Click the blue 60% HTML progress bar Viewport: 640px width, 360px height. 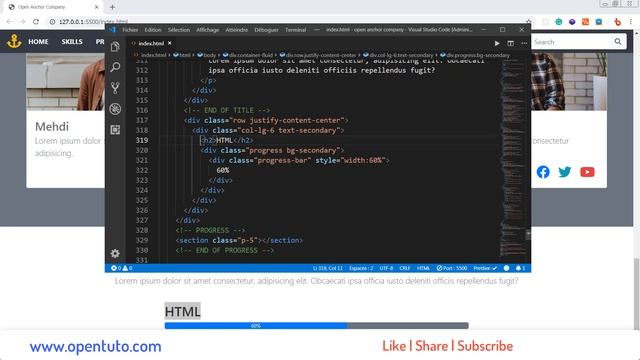tap(256, 326)
